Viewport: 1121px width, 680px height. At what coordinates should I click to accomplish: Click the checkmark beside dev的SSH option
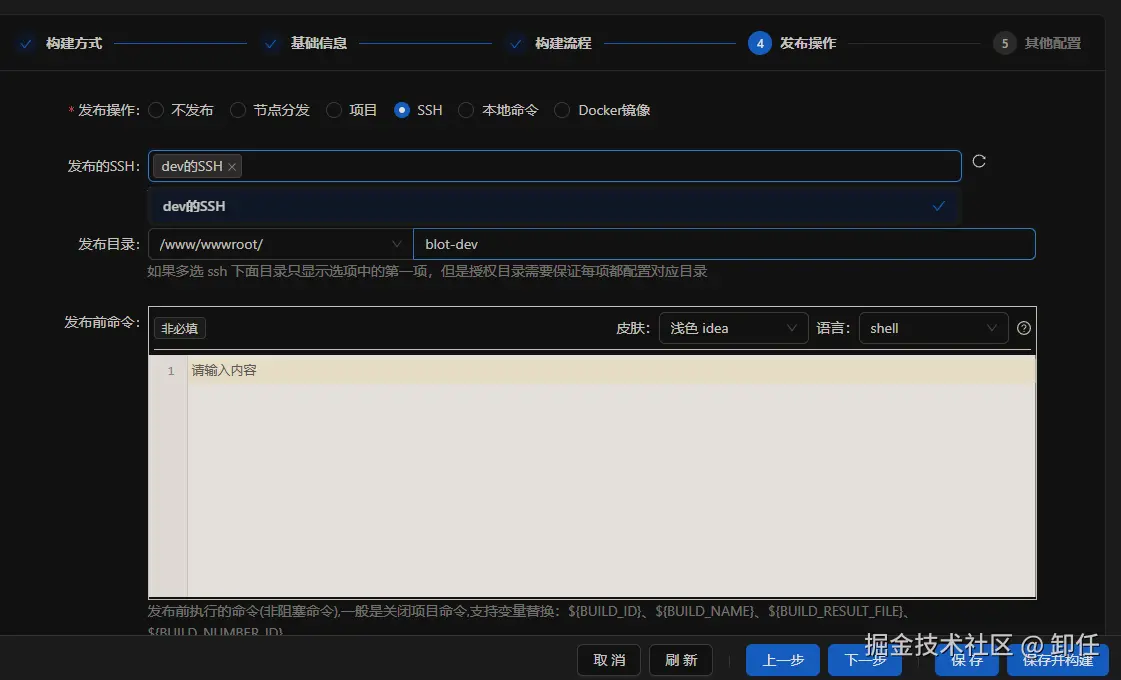[x=938, y=206]
